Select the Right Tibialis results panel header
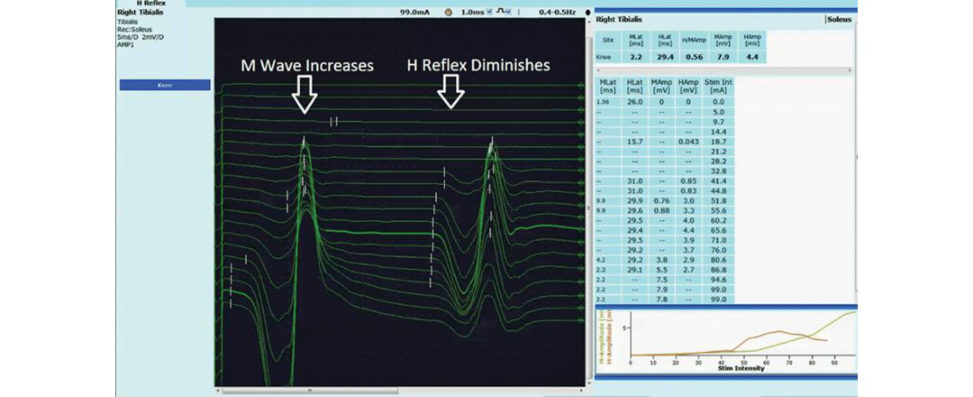This screenshot has height=397, width=973. click(x=619, y=20)
